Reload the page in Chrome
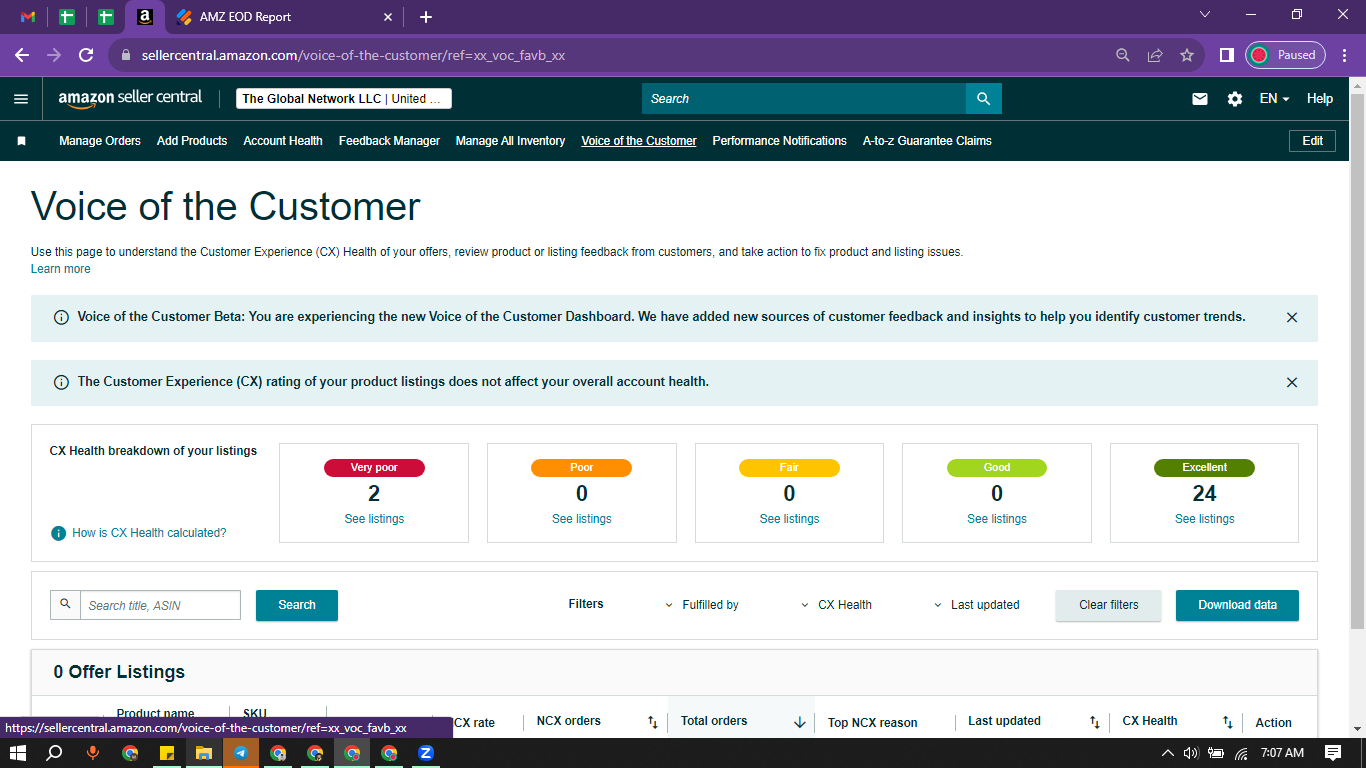Screen dimensions: 1366x768 [86, 55]
